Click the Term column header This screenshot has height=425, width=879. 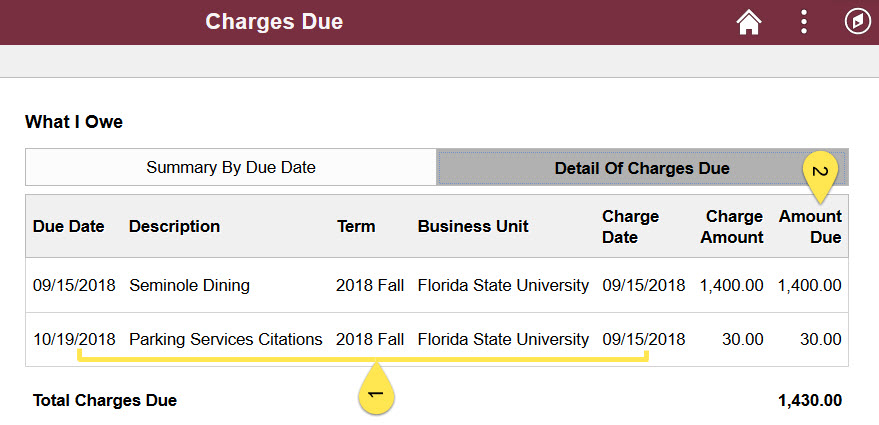(356, 227)
